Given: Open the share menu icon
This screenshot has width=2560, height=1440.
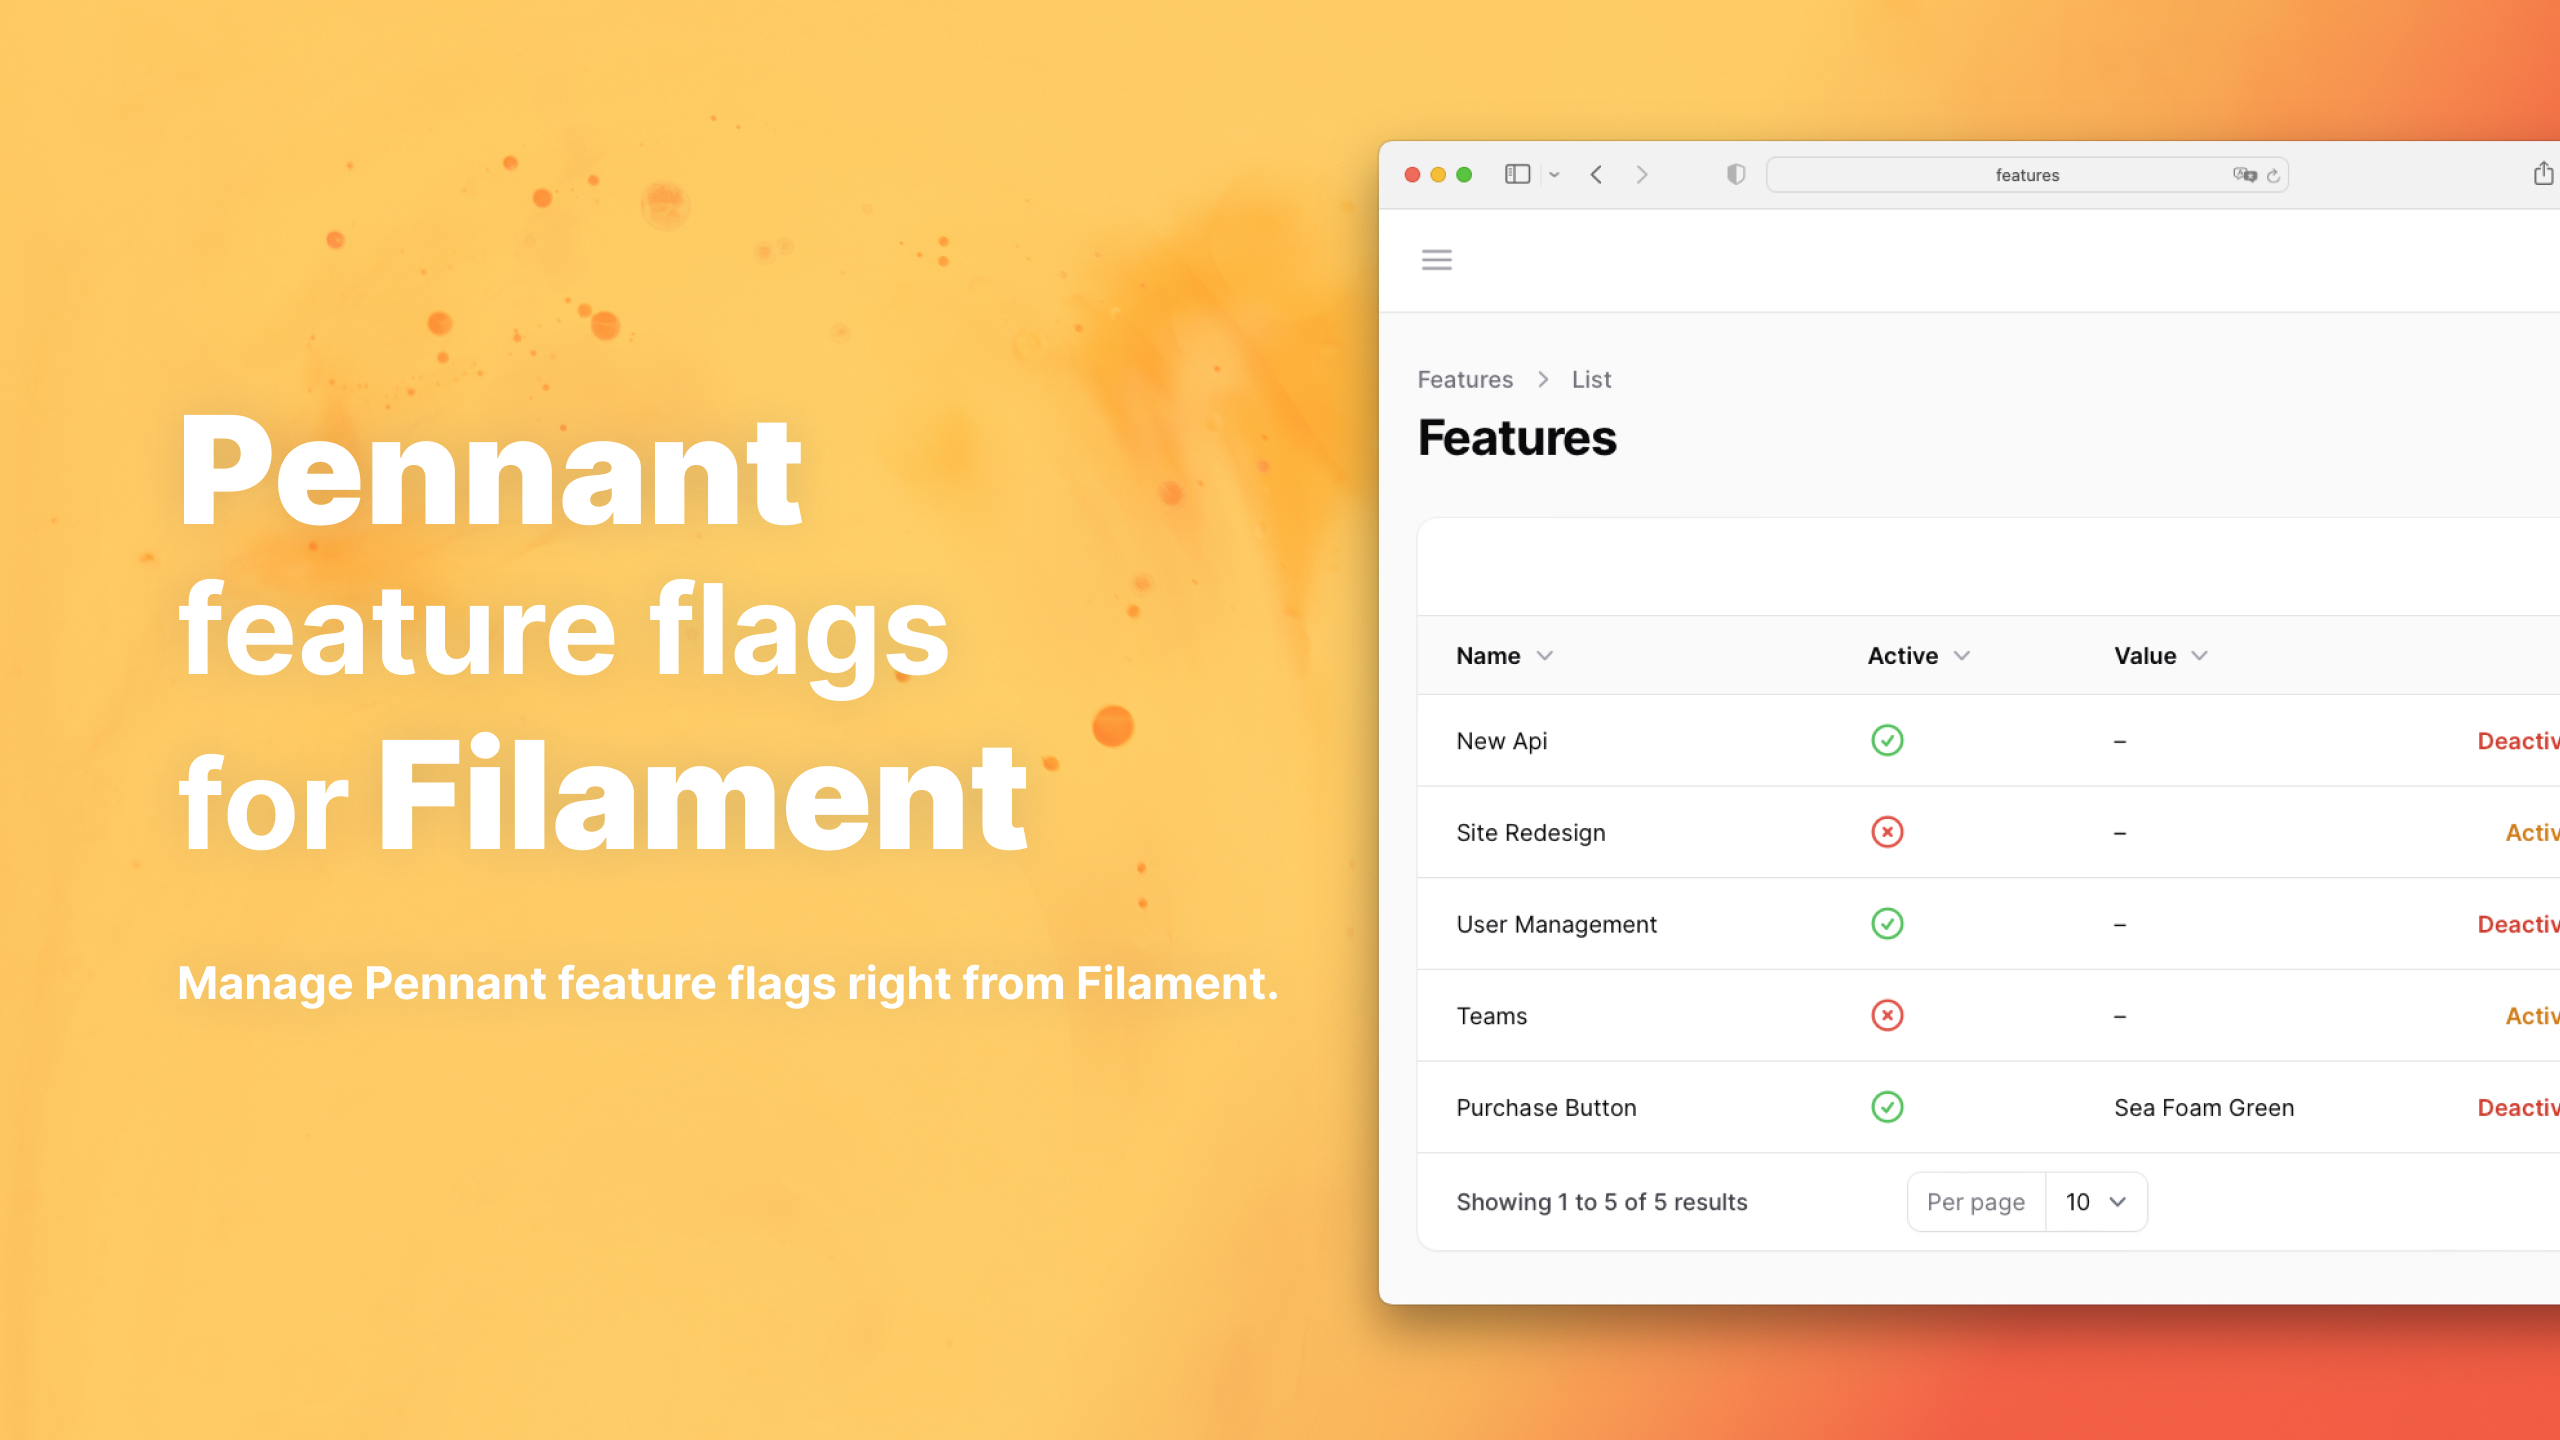Looking at the screenshot, I should 2544,172.
